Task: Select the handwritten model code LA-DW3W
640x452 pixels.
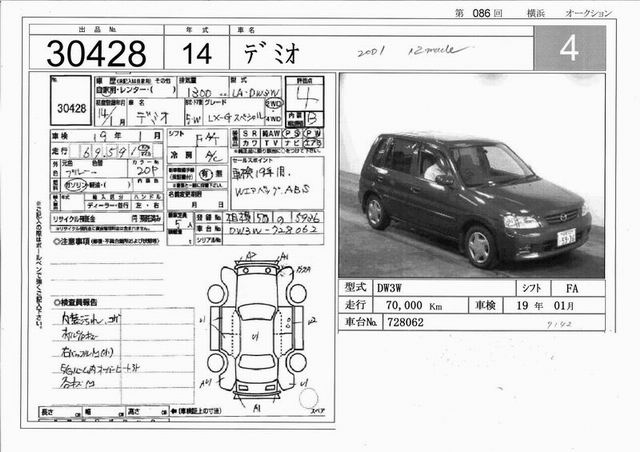Action: [256, 93]
